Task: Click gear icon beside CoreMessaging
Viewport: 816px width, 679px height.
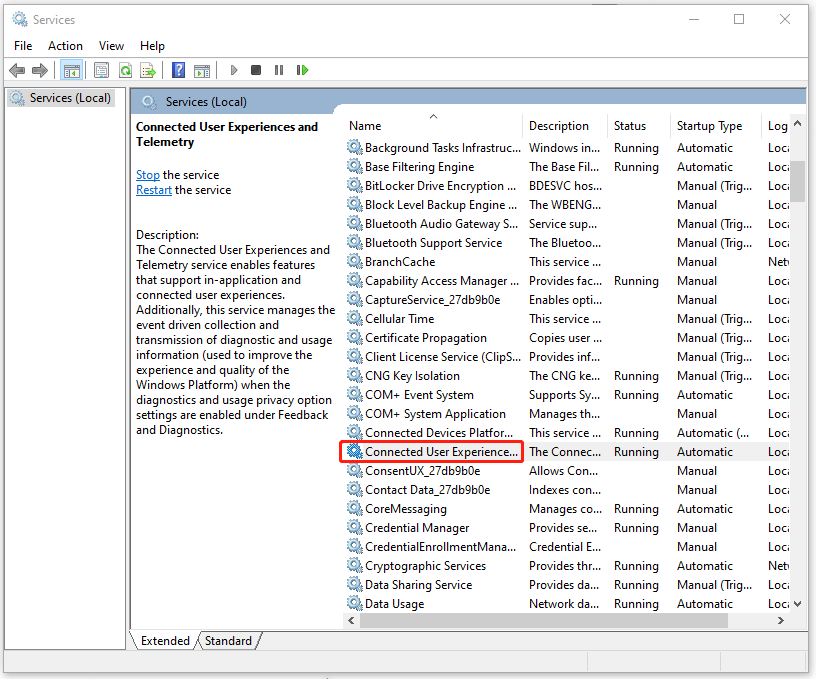Action: [x=355, y=508]
